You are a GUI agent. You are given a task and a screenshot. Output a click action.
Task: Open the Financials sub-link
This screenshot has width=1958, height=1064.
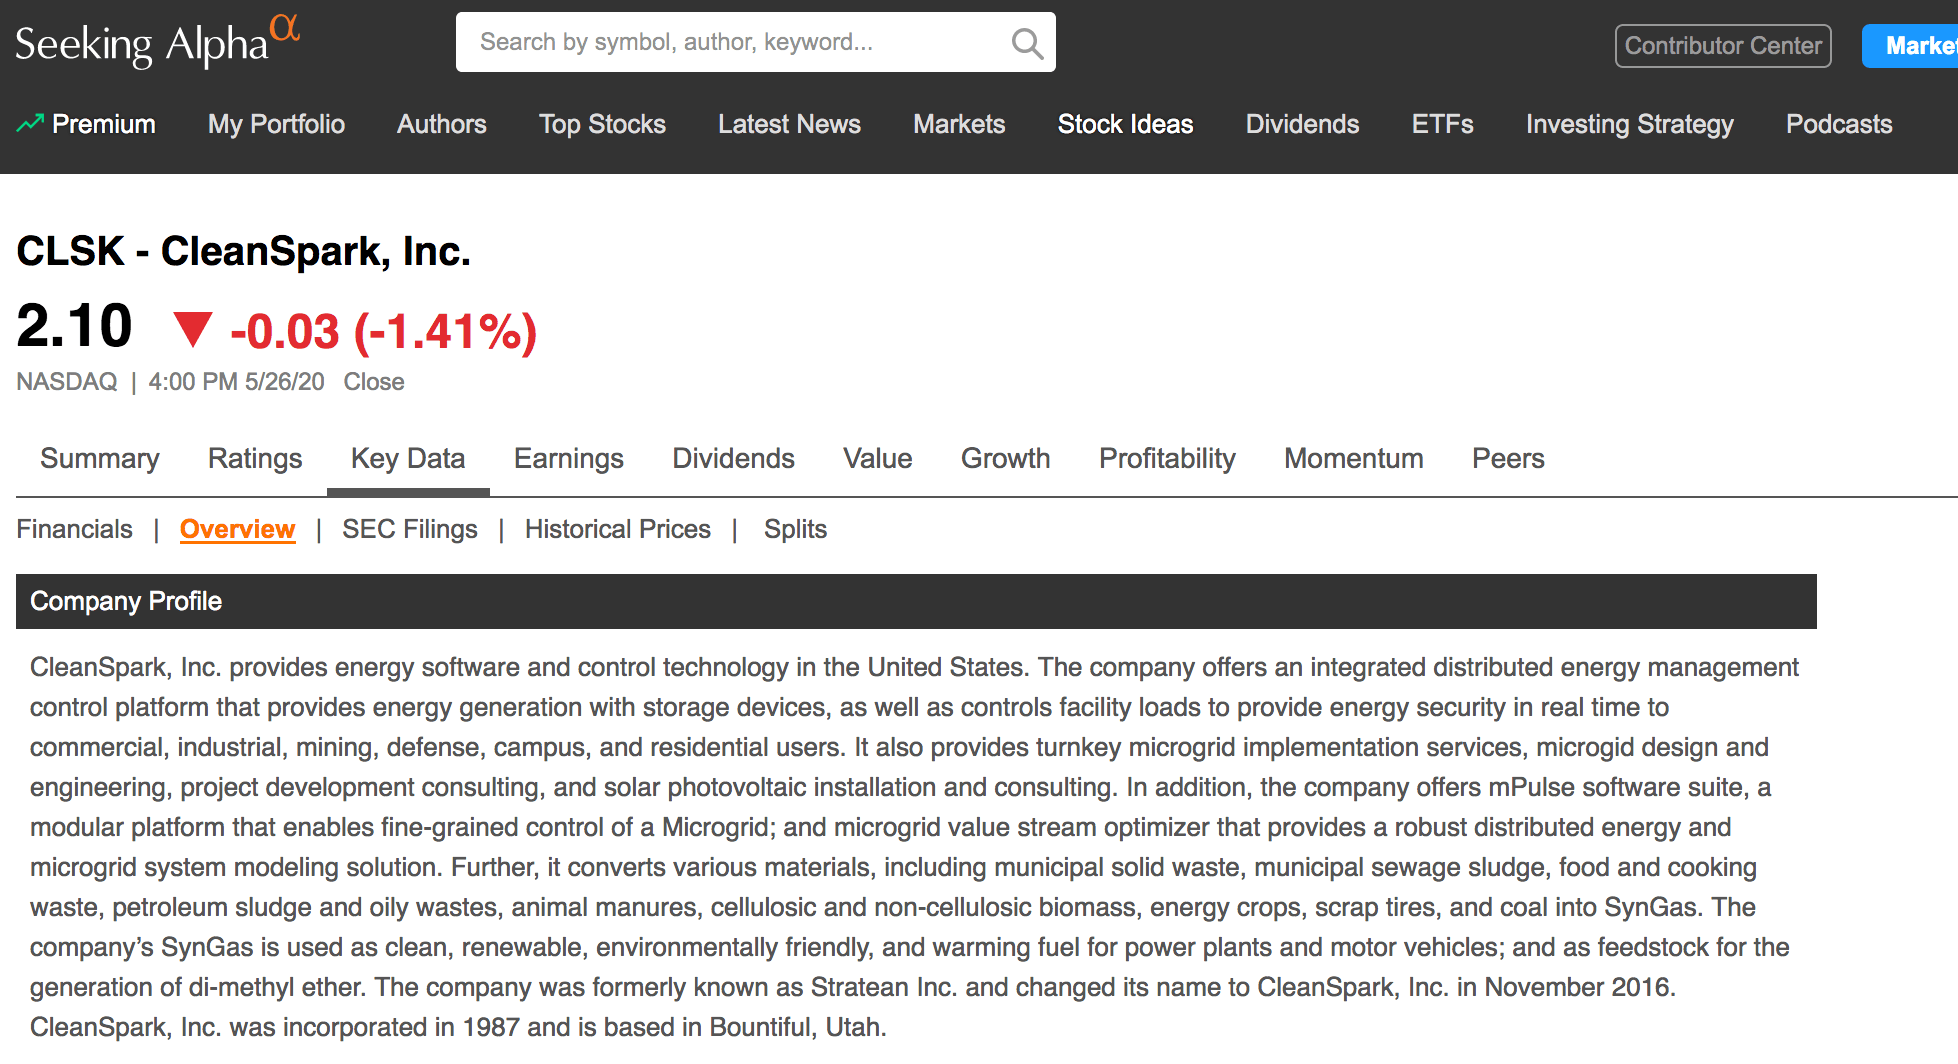[75, 529]
